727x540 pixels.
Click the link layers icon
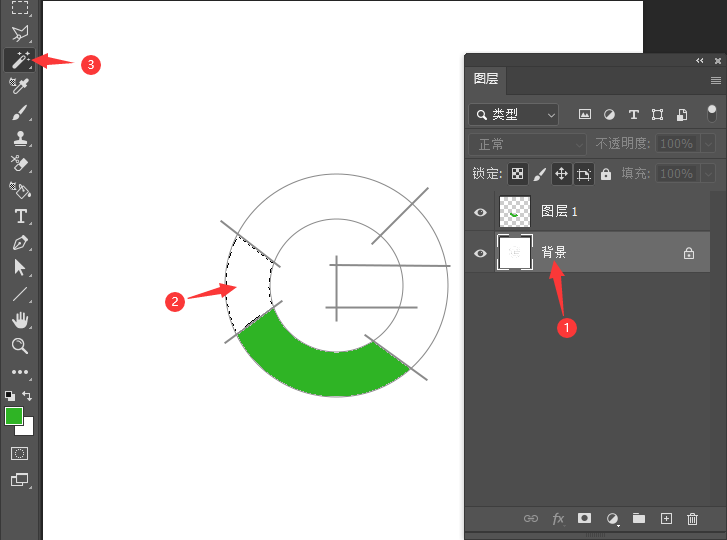pyautogui.click(x=531, y=518)
